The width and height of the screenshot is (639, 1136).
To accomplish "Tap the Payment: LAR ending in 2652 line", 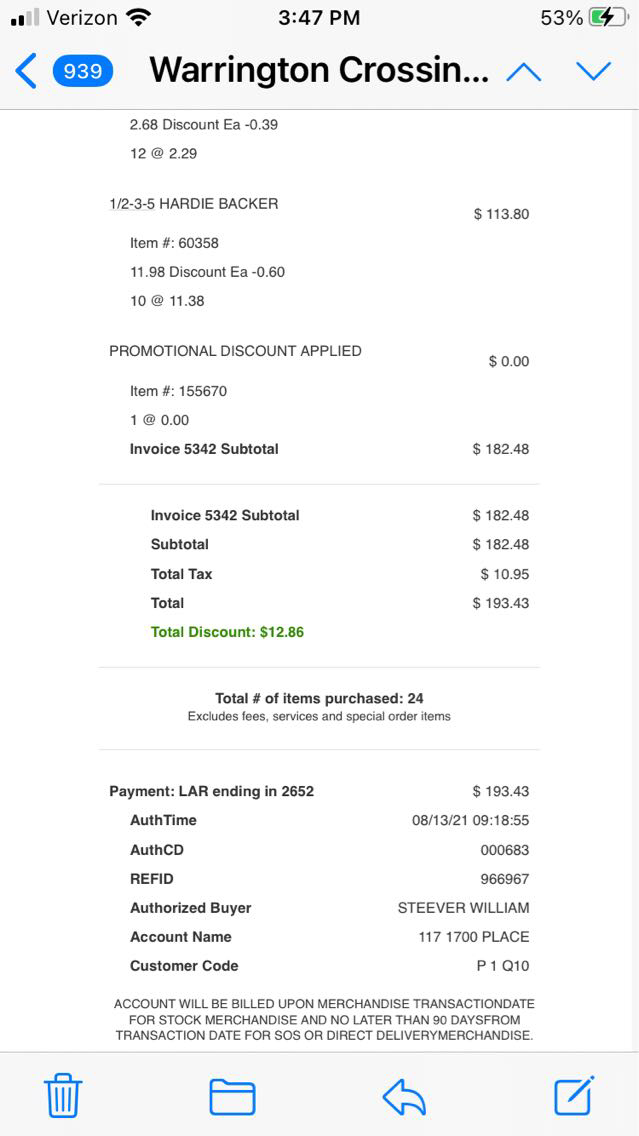I will tap(212, 791).
